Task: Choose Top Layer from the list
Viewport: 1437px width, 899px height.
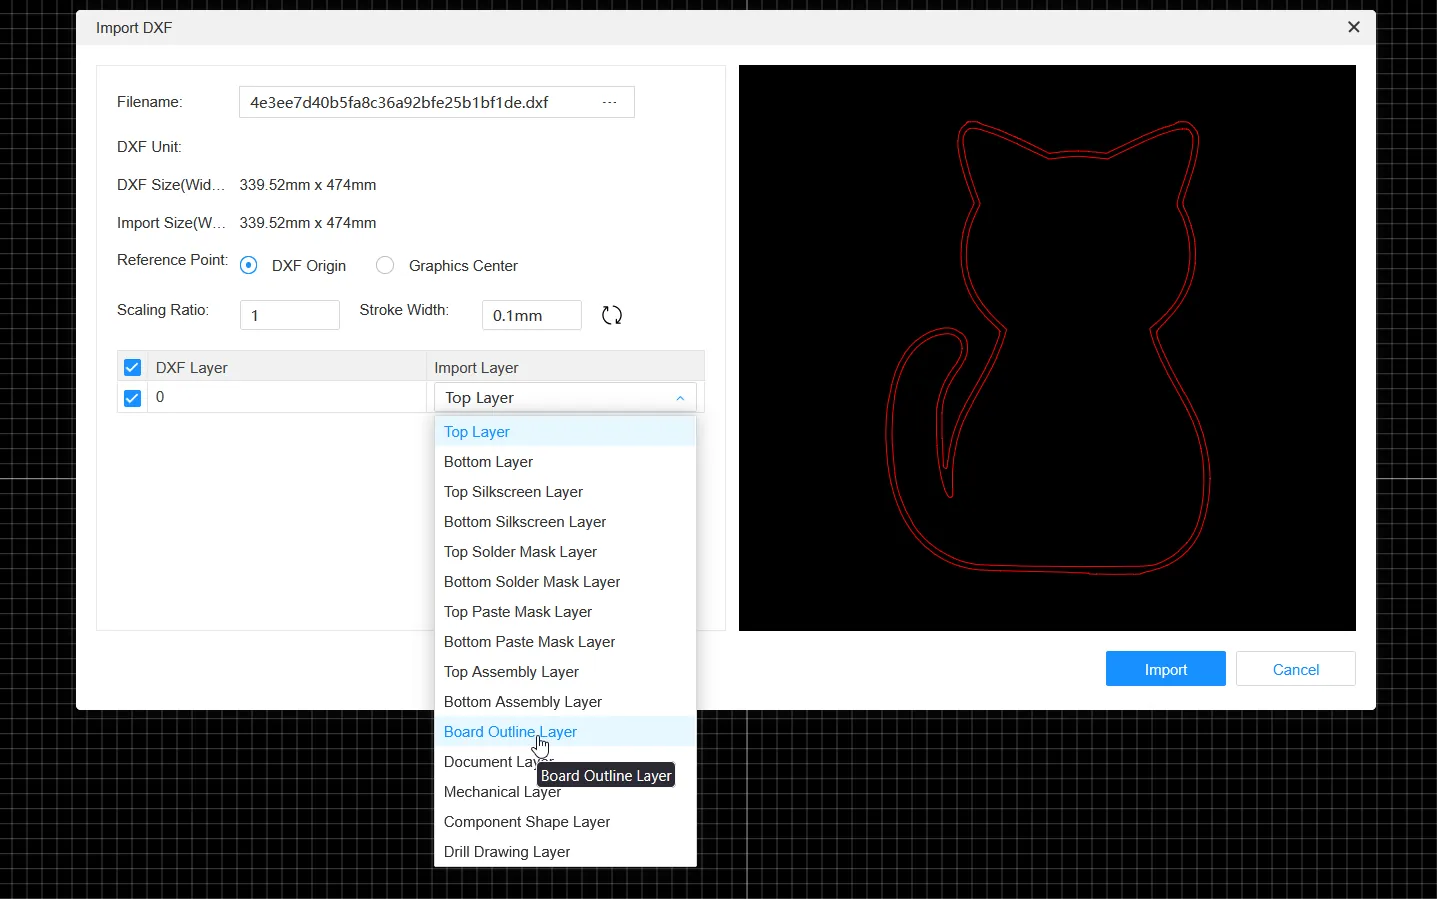Action: tap(566, 432)
